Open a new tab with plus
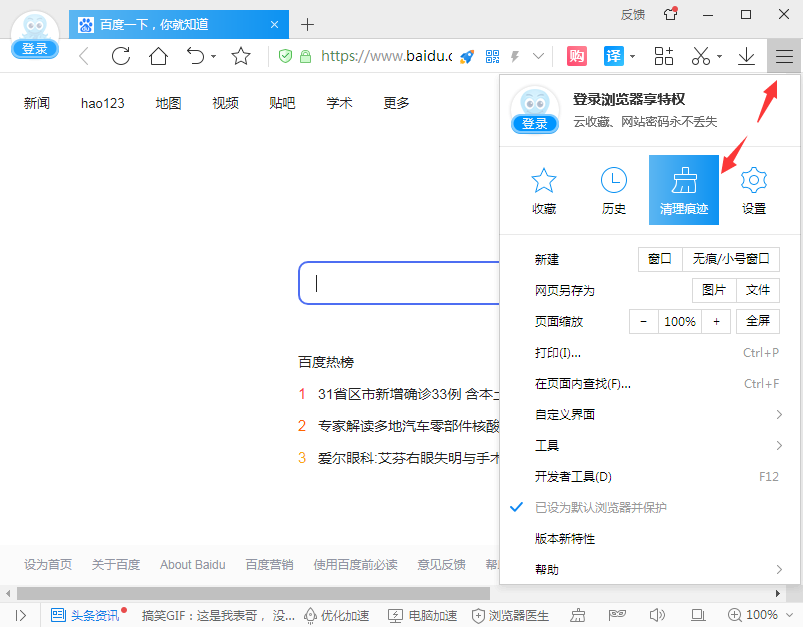This screenshot has width=803, height=627. [x=307, y=24]
